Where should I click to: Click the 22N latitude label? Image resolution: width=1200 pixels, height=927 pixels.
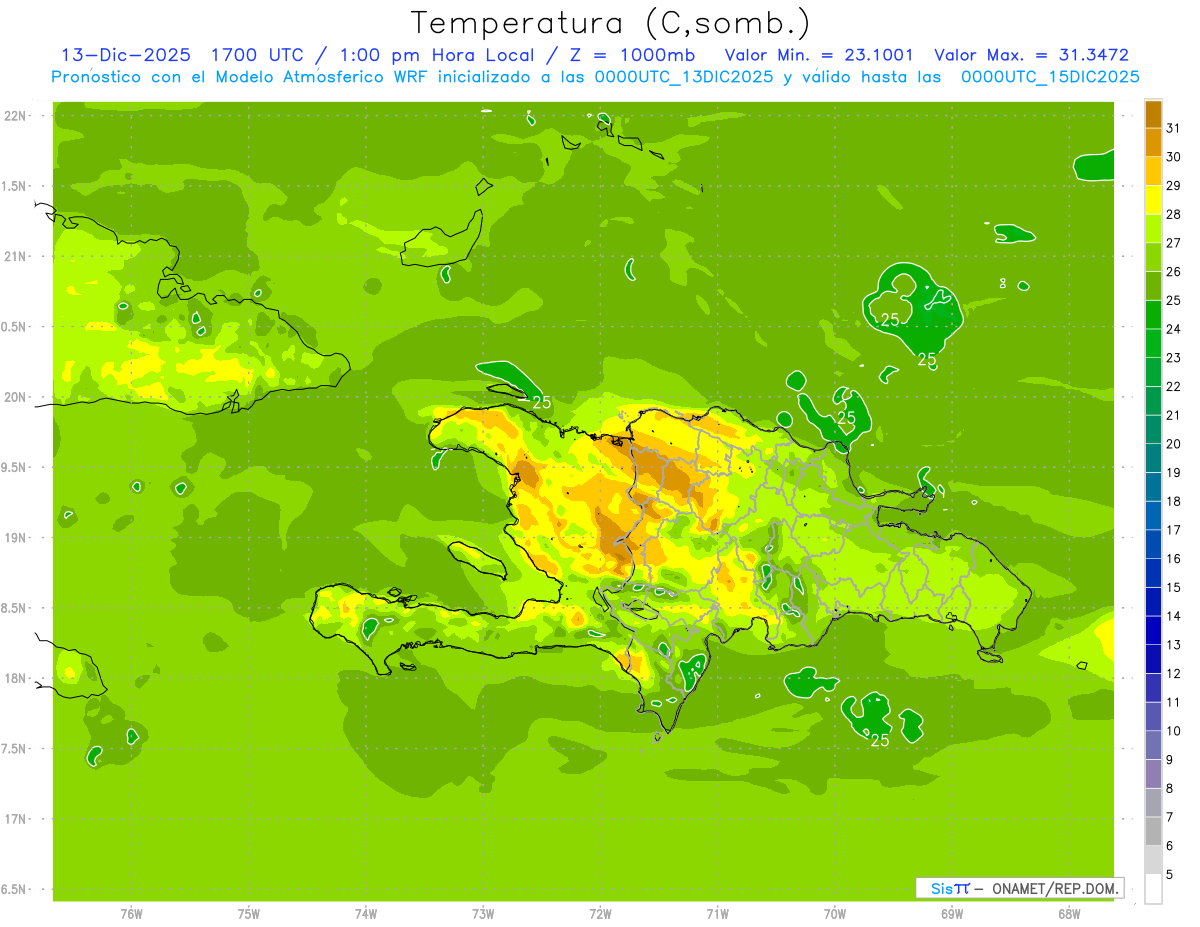(17, 116)
